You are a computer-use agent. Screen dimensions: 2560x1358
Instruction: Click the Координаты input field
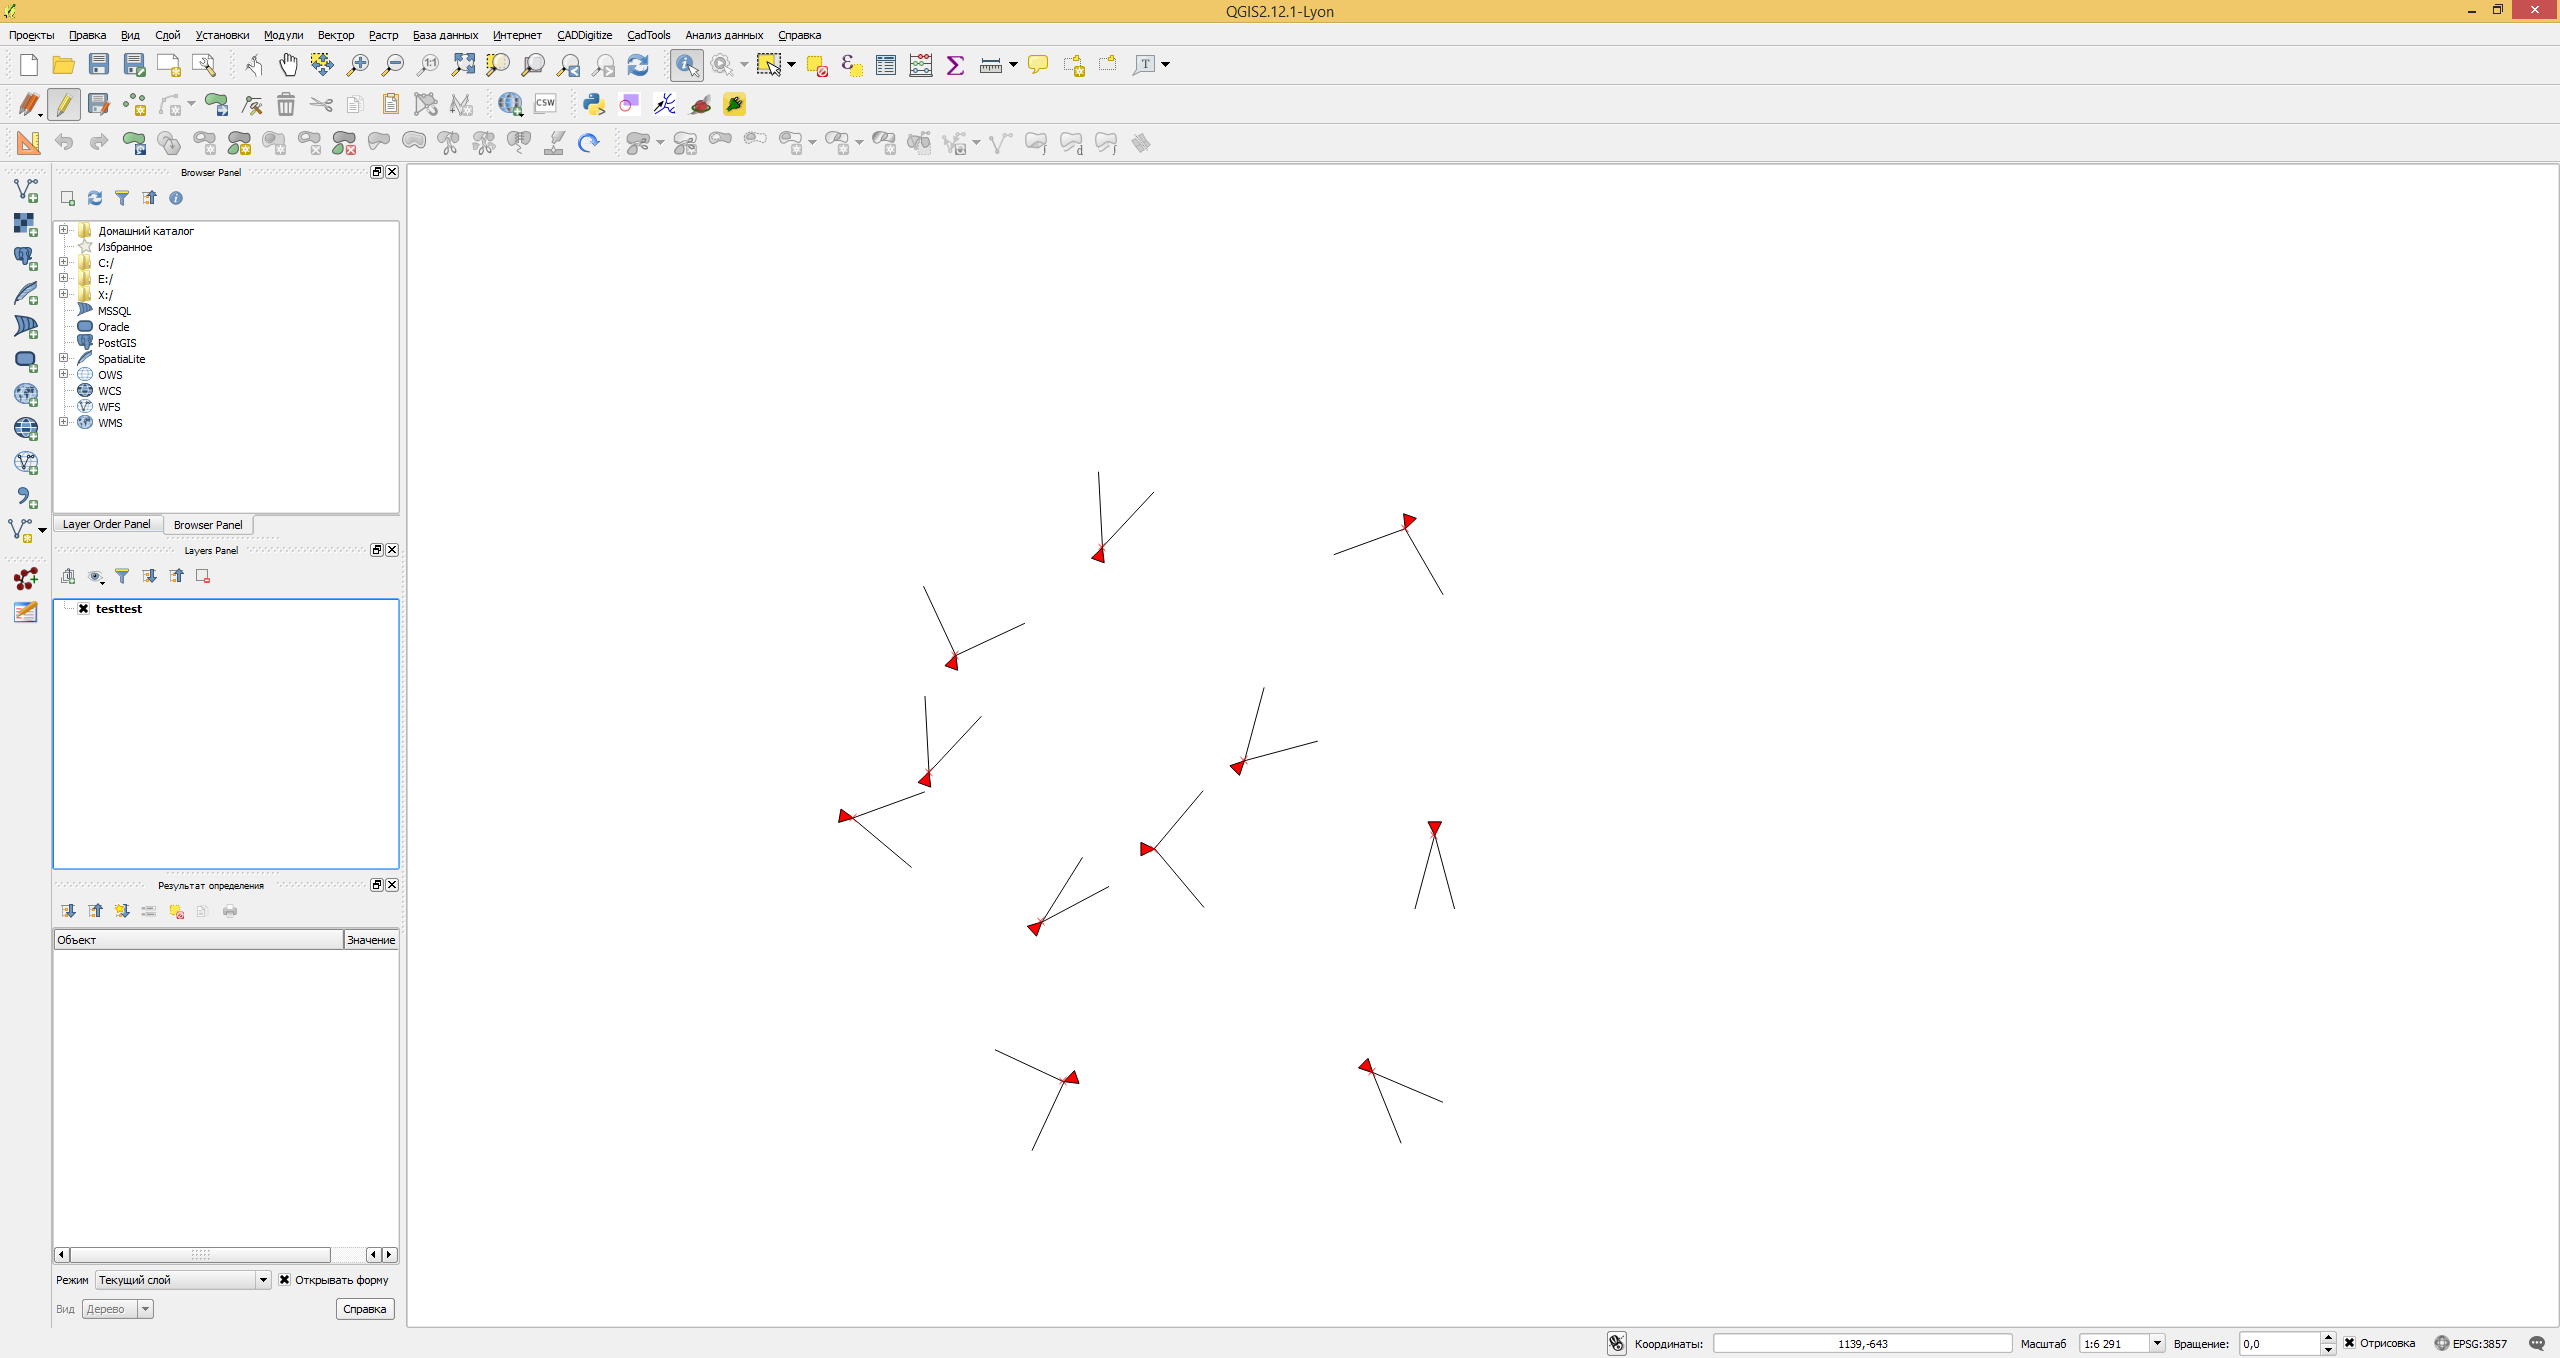click(x=1862, y=1343)
